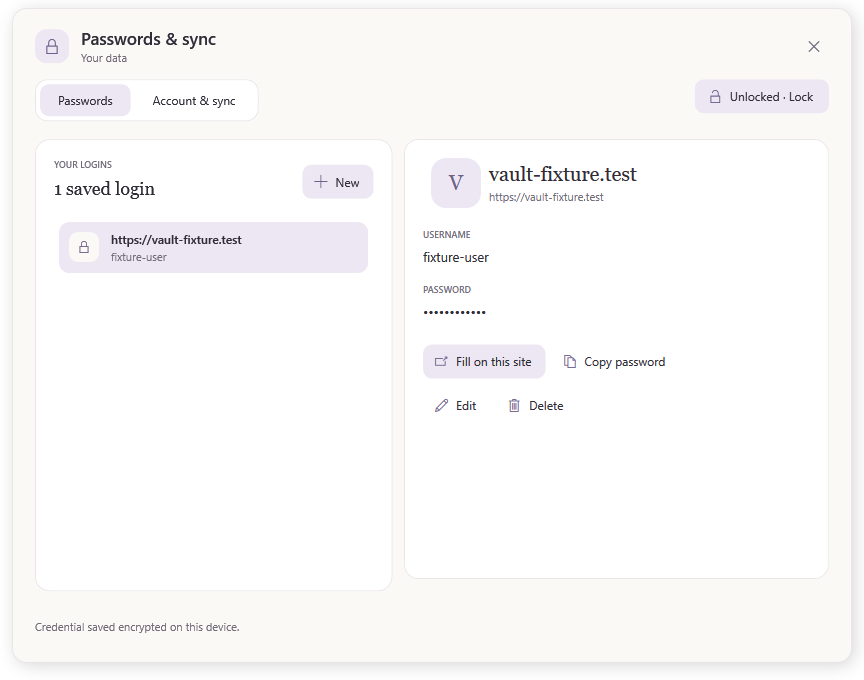864x680 pixels.
Task: Click the padlock icon in the Lock button
Action: click(x=715, y=97)
